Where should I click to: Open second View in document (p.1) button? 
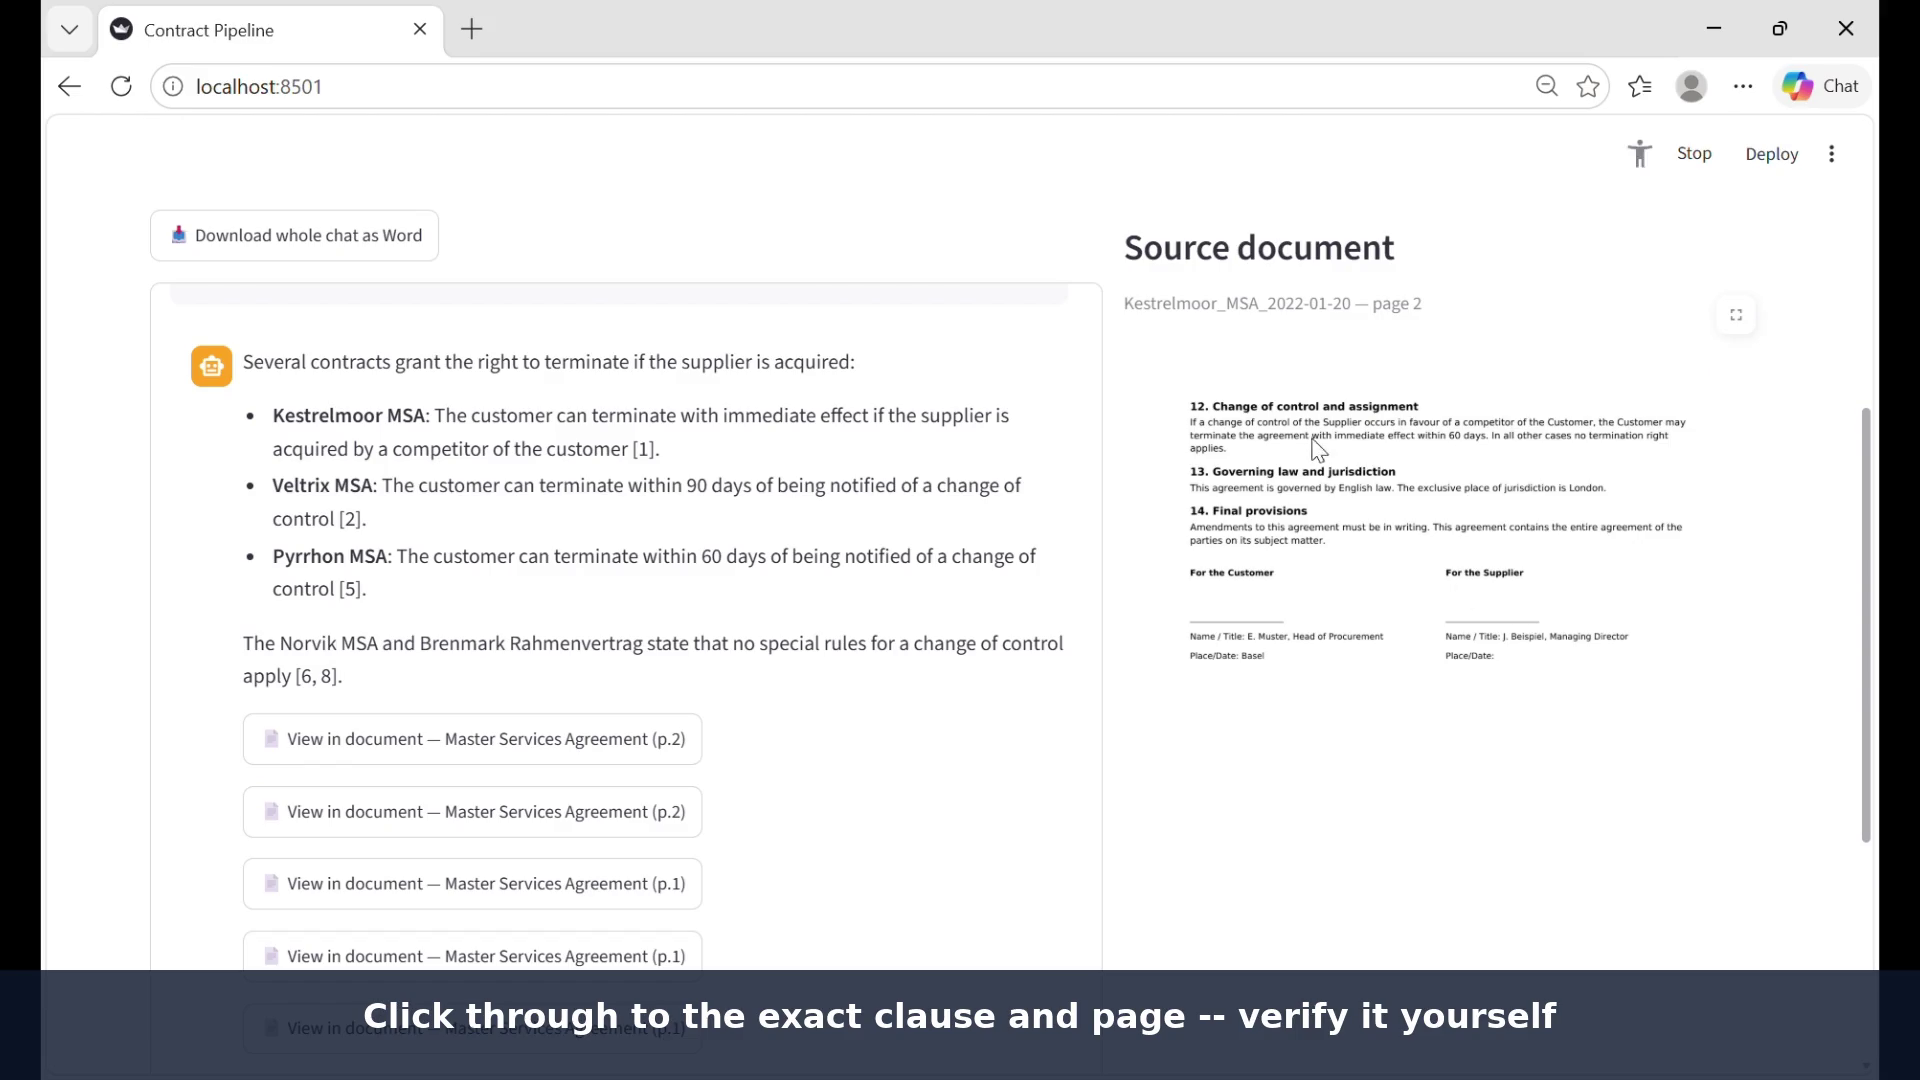pyautogui.click(x=472, y=956)
